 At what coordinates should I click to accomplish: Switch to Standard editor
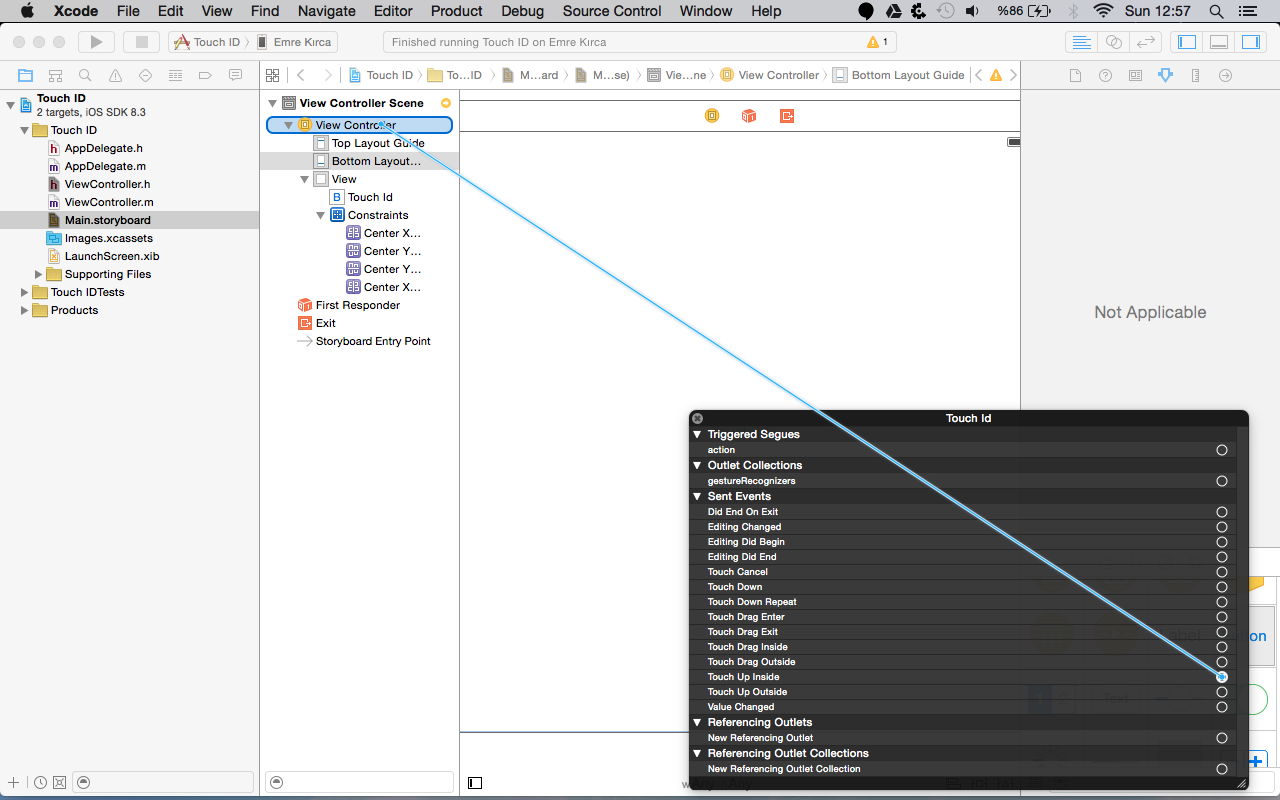click(1081, 42)
